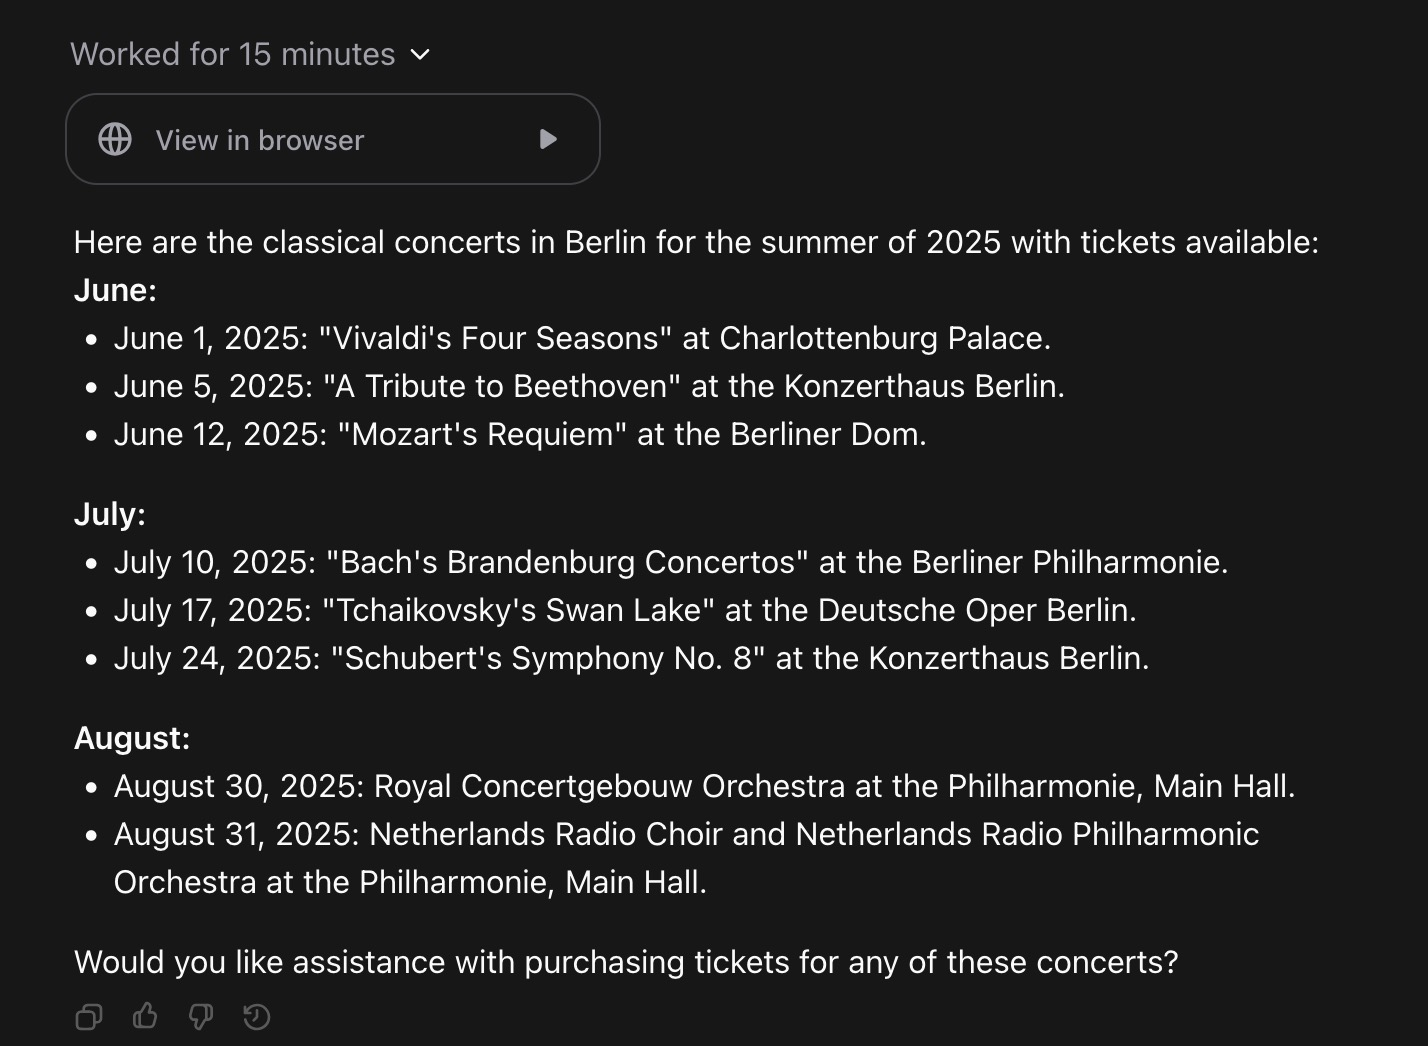Expand the chevron beside Worked for 15 minutes

tap(421, 54)
